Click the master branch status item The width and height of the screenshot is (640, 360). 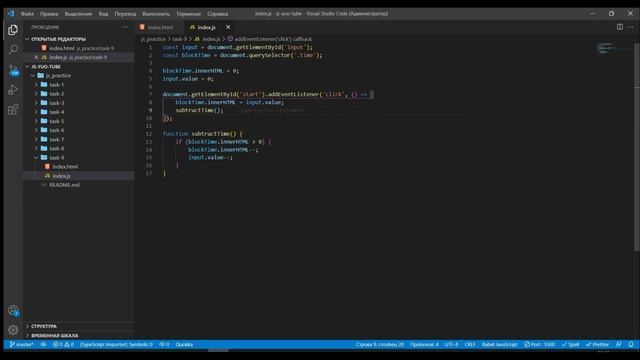22,344
